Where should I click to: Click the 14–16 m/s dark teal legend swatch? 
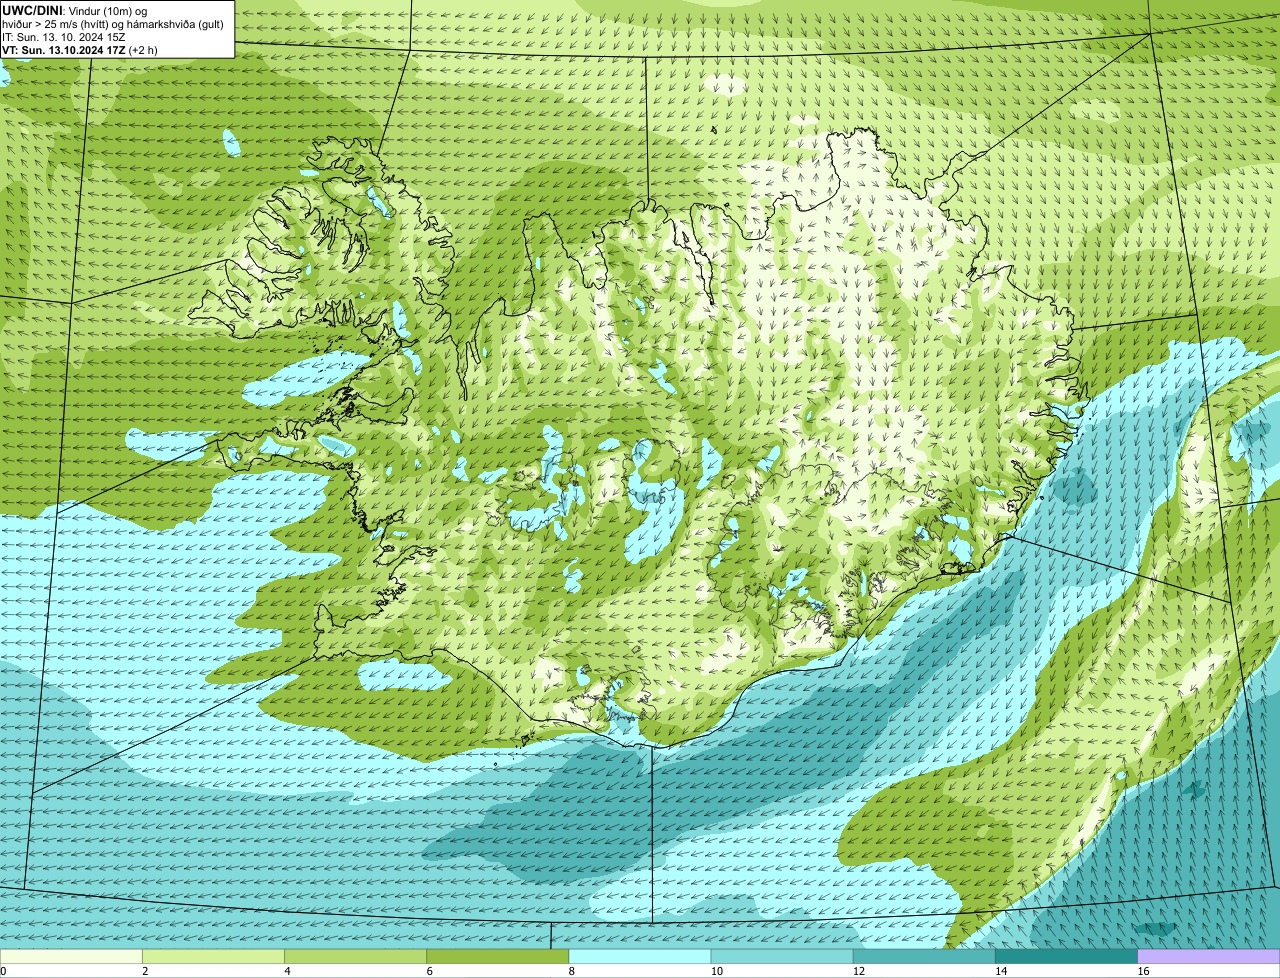[1067, 956]
